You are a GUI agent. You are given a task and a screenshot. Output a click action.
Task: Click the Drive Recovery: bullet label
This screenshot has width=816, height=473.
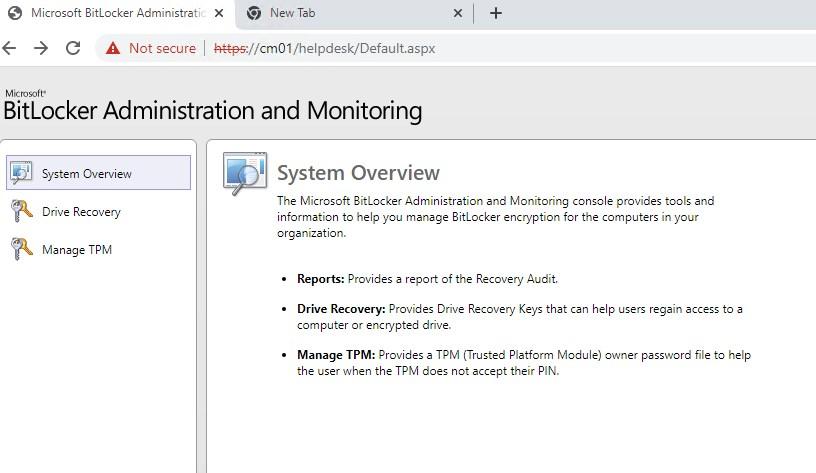(341, 309)
